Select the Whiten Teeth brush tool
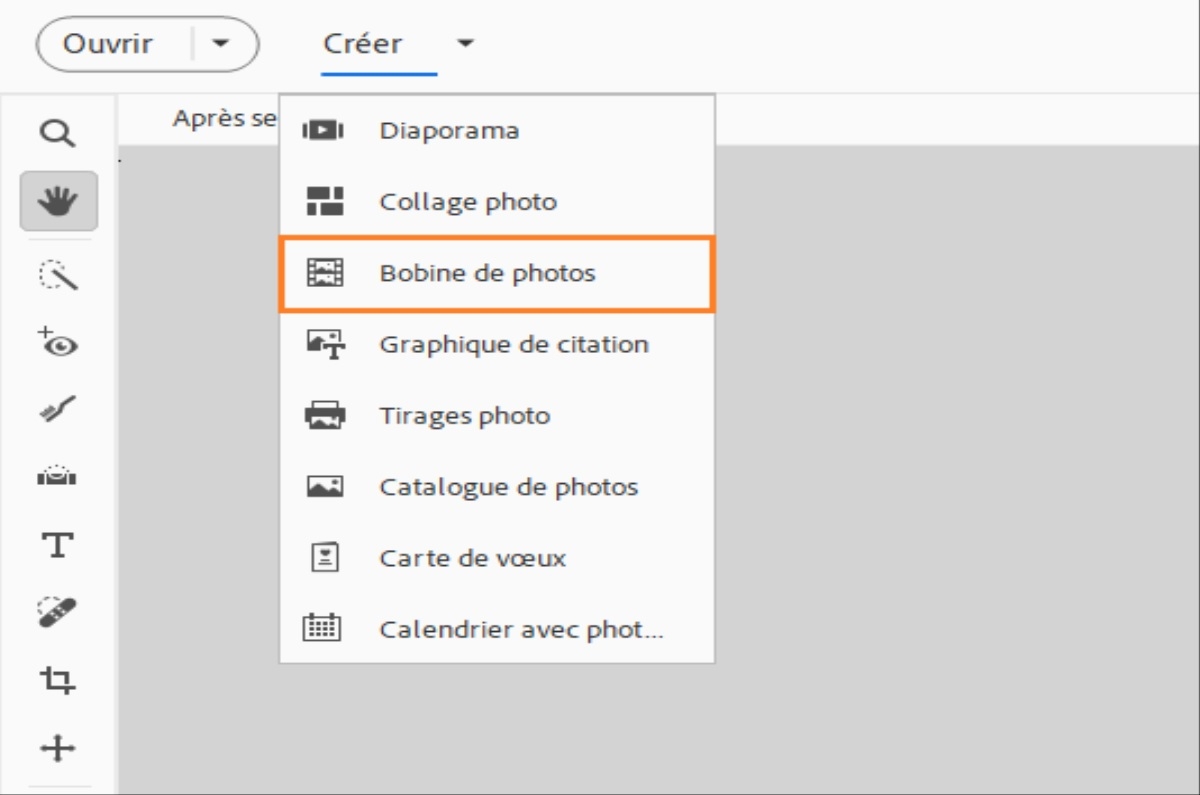 pyautogui.click(x=58, y=408)
